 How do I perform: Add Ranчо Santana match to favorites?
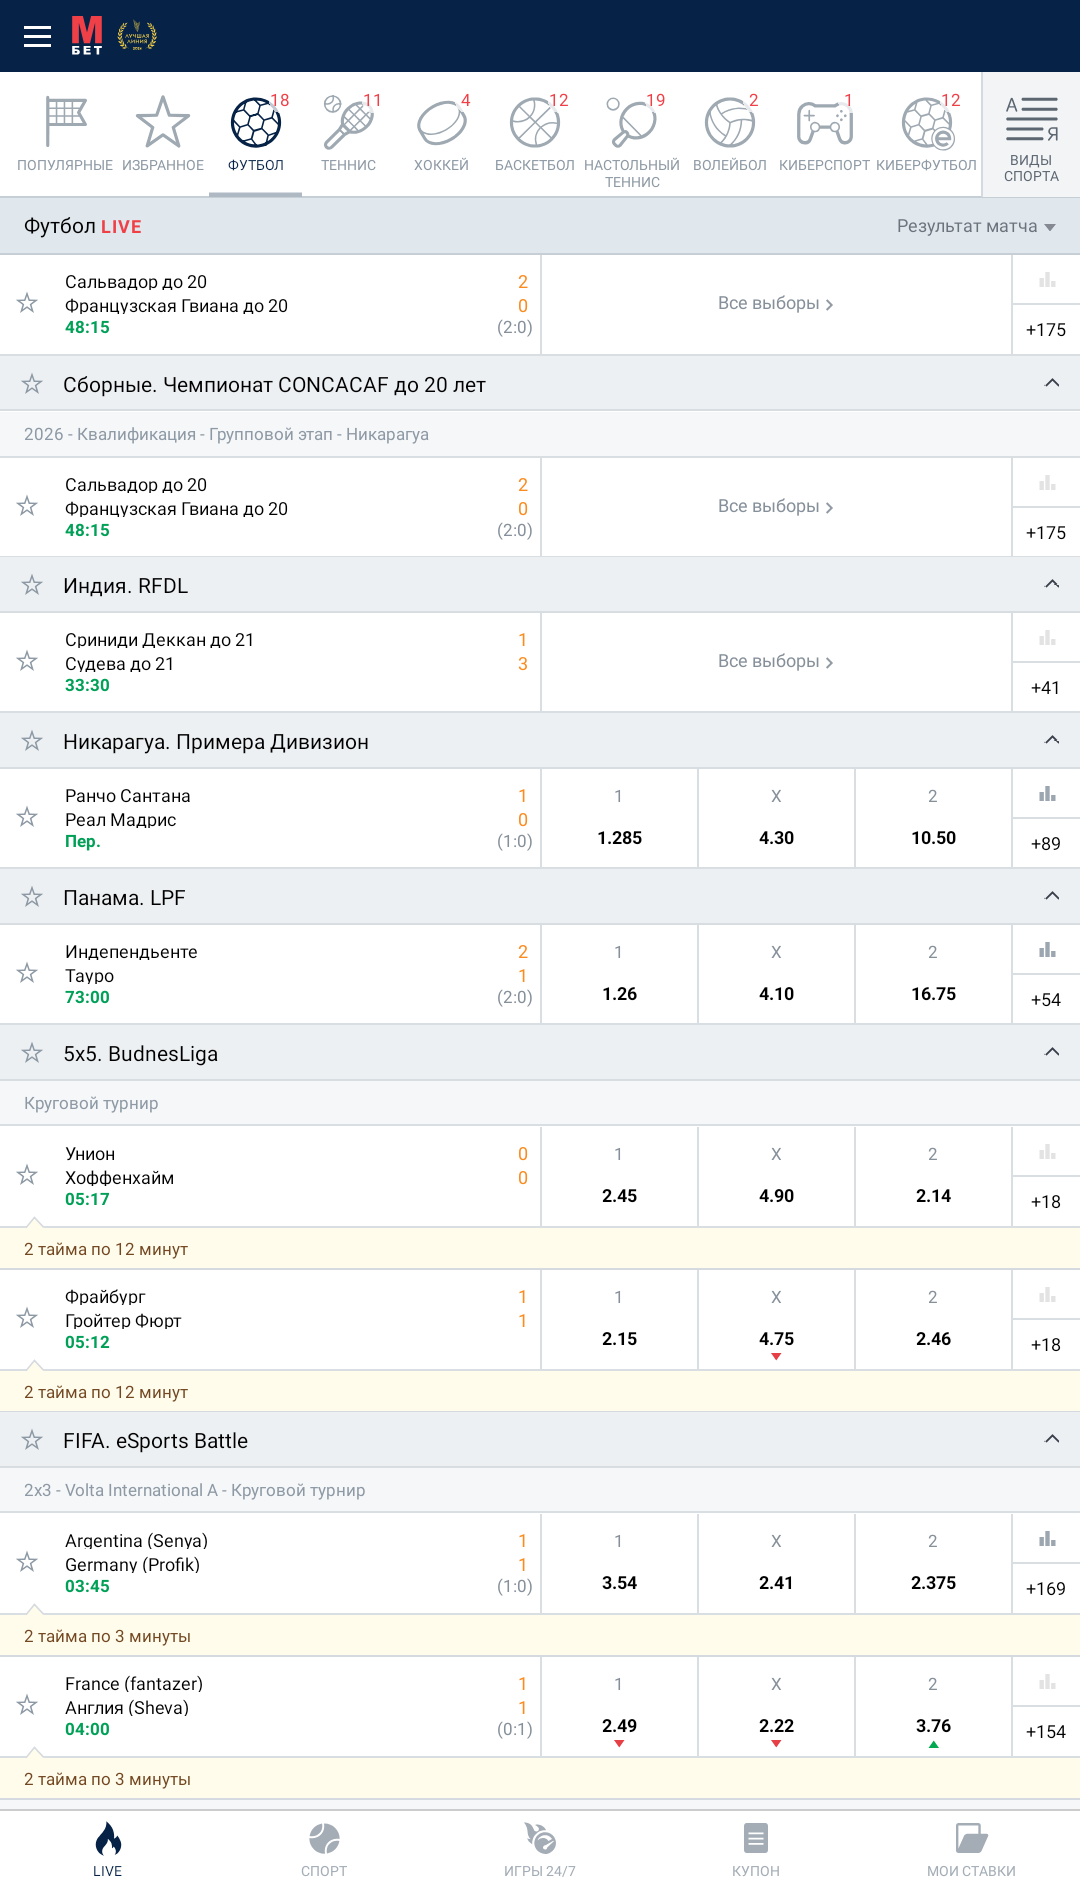[28, 818]
